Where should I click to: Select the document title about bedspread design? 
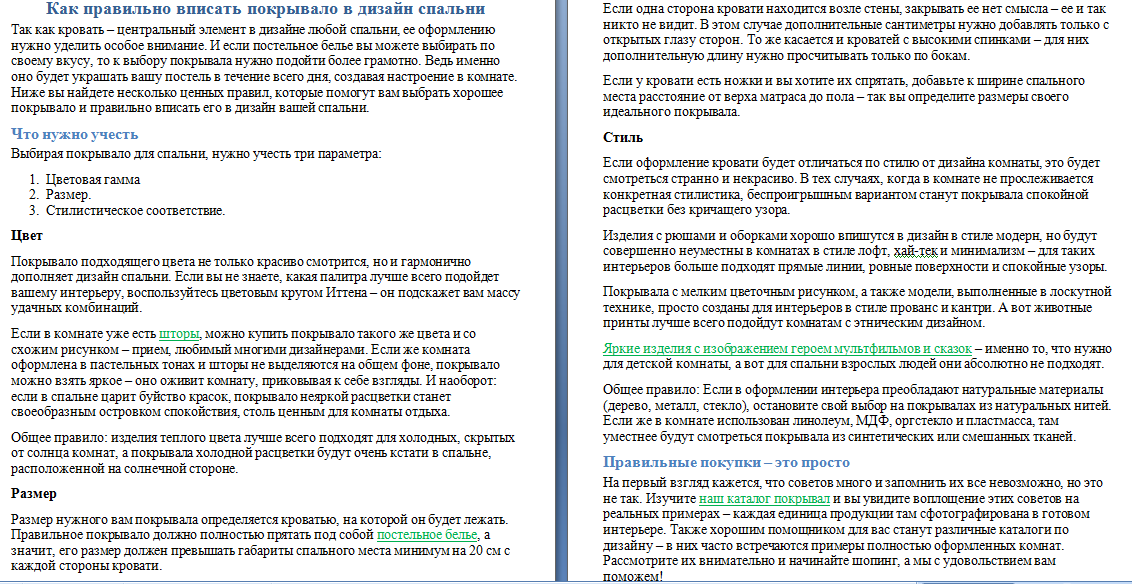point(269,10)
